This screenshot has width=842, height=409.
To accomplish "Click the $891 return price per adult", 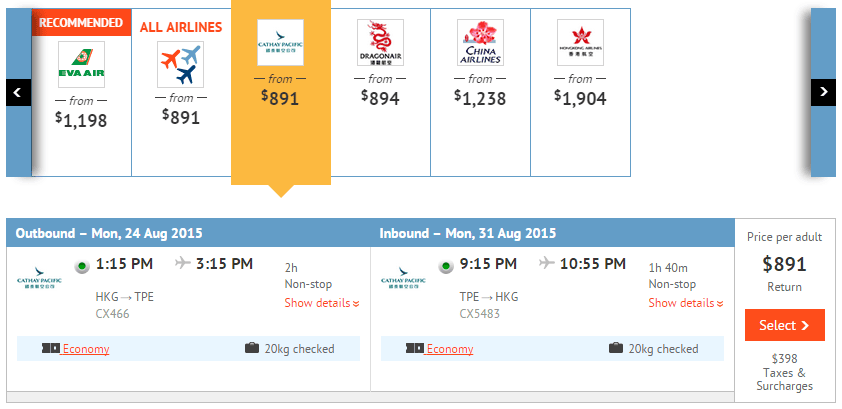I will click(x=784, y=265).
